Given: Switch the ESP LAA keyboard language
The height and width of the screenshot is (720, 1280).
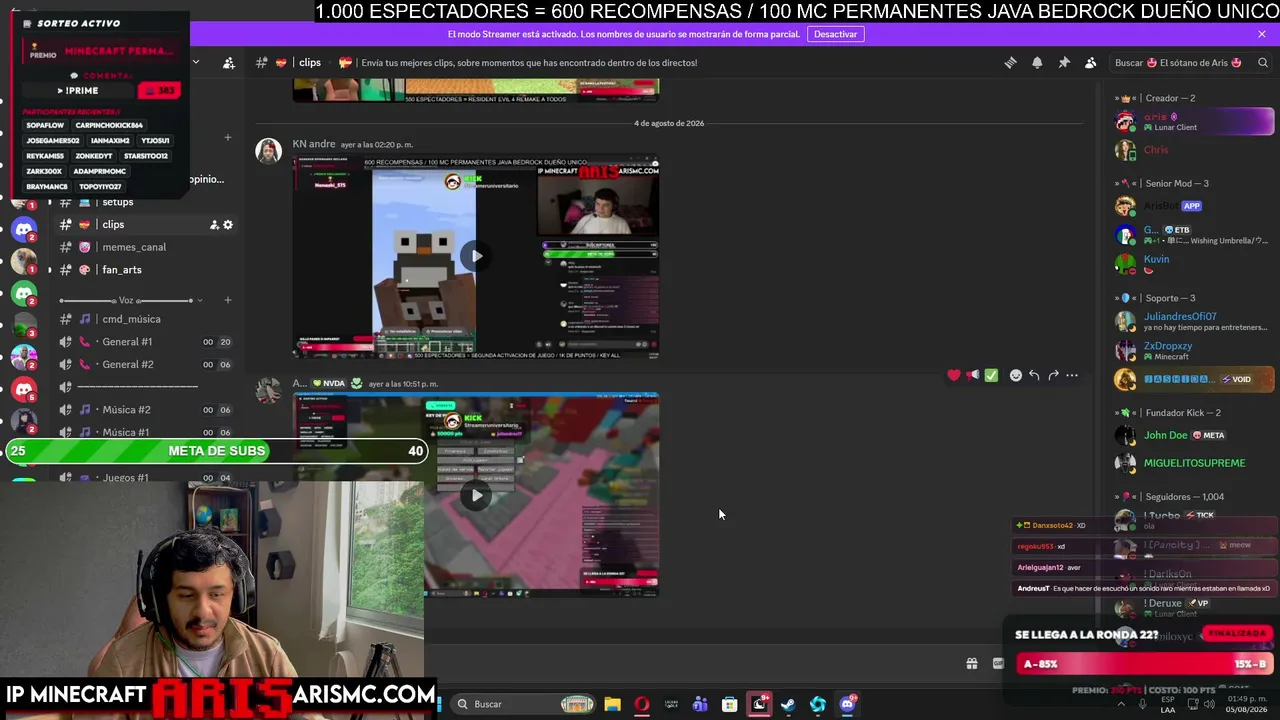Looking at the screenshot, I should click(x=1168, y=705).
